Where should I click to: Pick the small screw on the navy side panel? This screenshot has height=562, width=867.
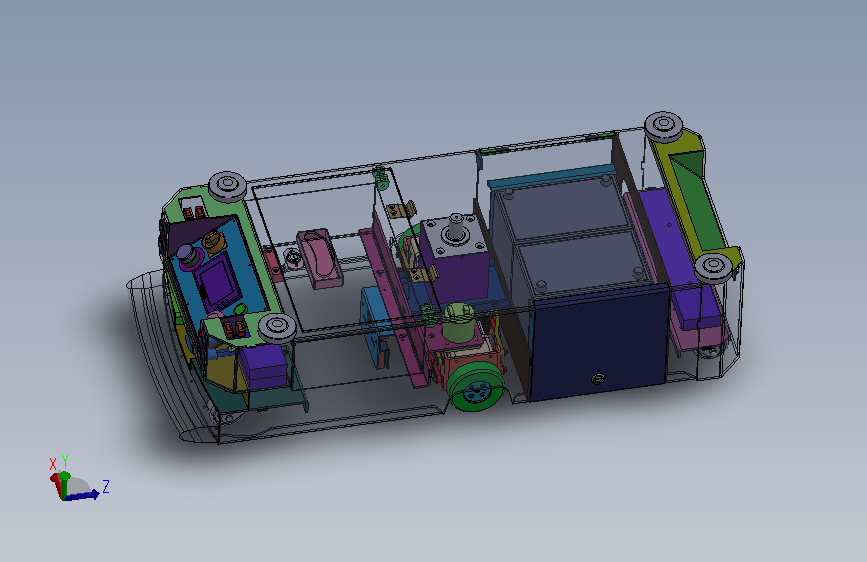598,379
